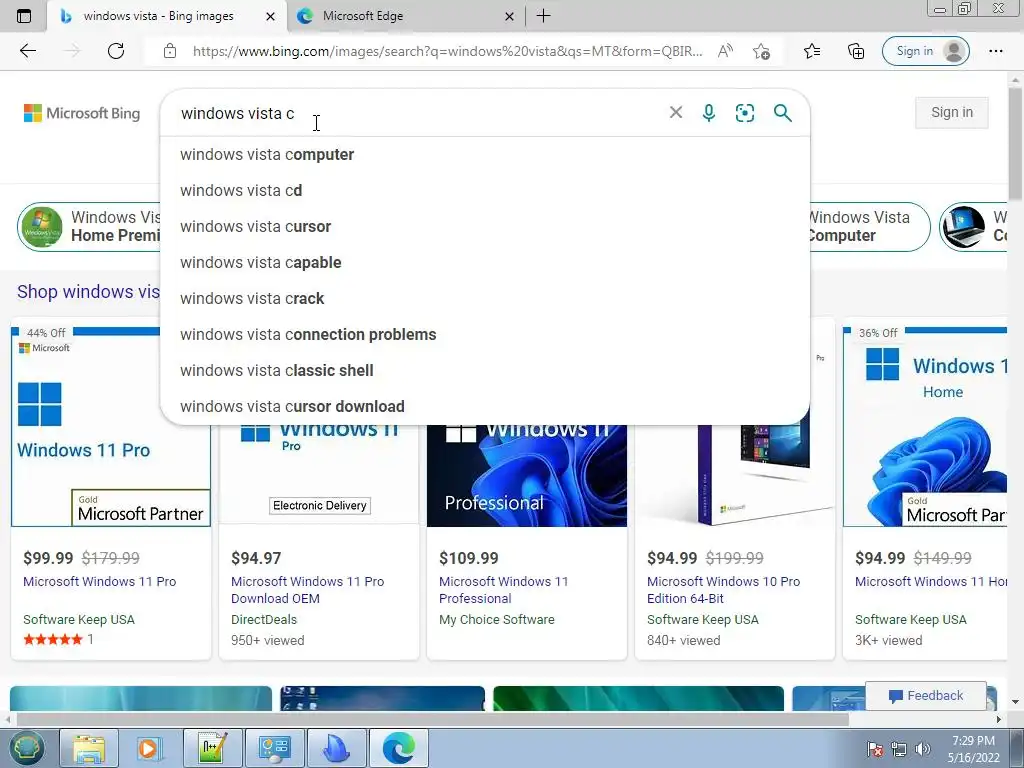
Task: Open the Feedback button
Action: pos(925,696)
